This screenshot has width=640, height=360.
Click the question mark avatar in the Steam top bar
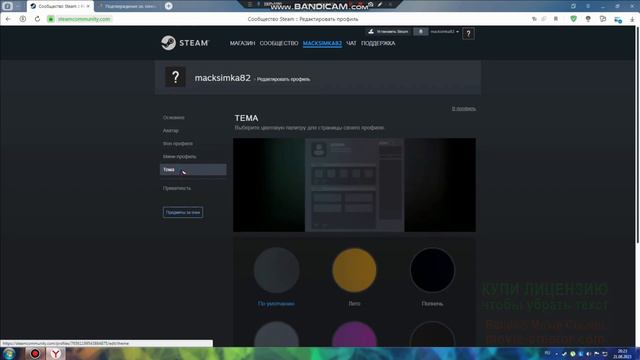(468, 33)
